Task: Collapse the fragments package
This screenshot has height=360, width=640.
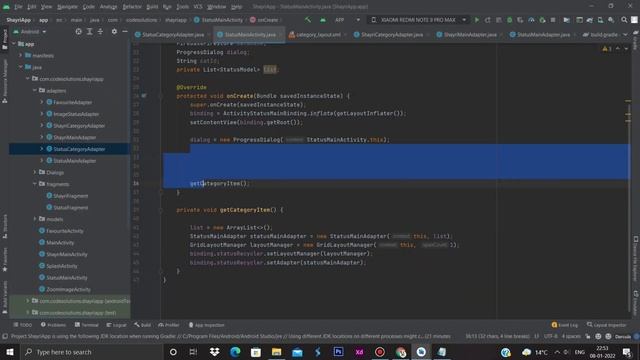Action: [35, 184]
